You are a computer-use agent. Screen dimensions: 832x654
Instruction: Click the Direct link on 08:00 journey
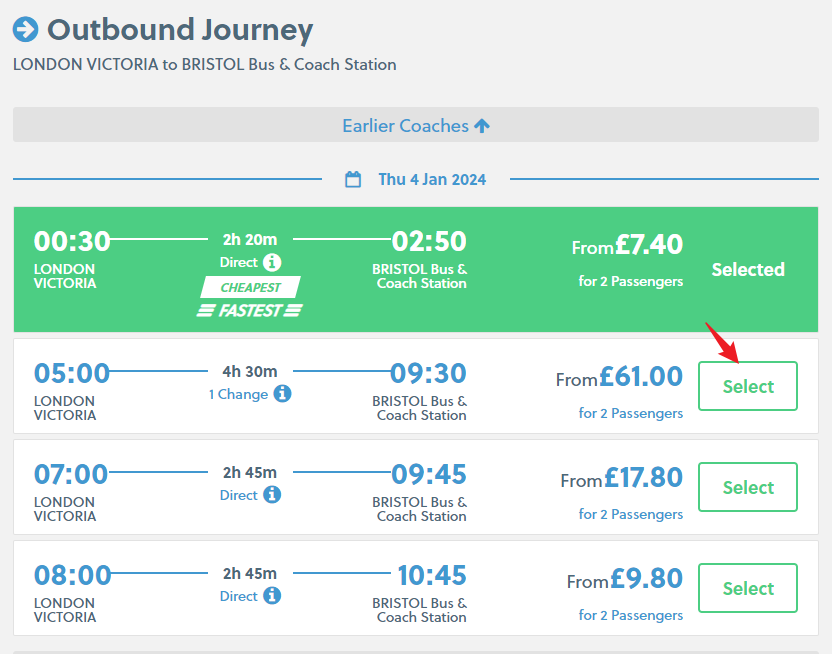click(x=239, y=596)
